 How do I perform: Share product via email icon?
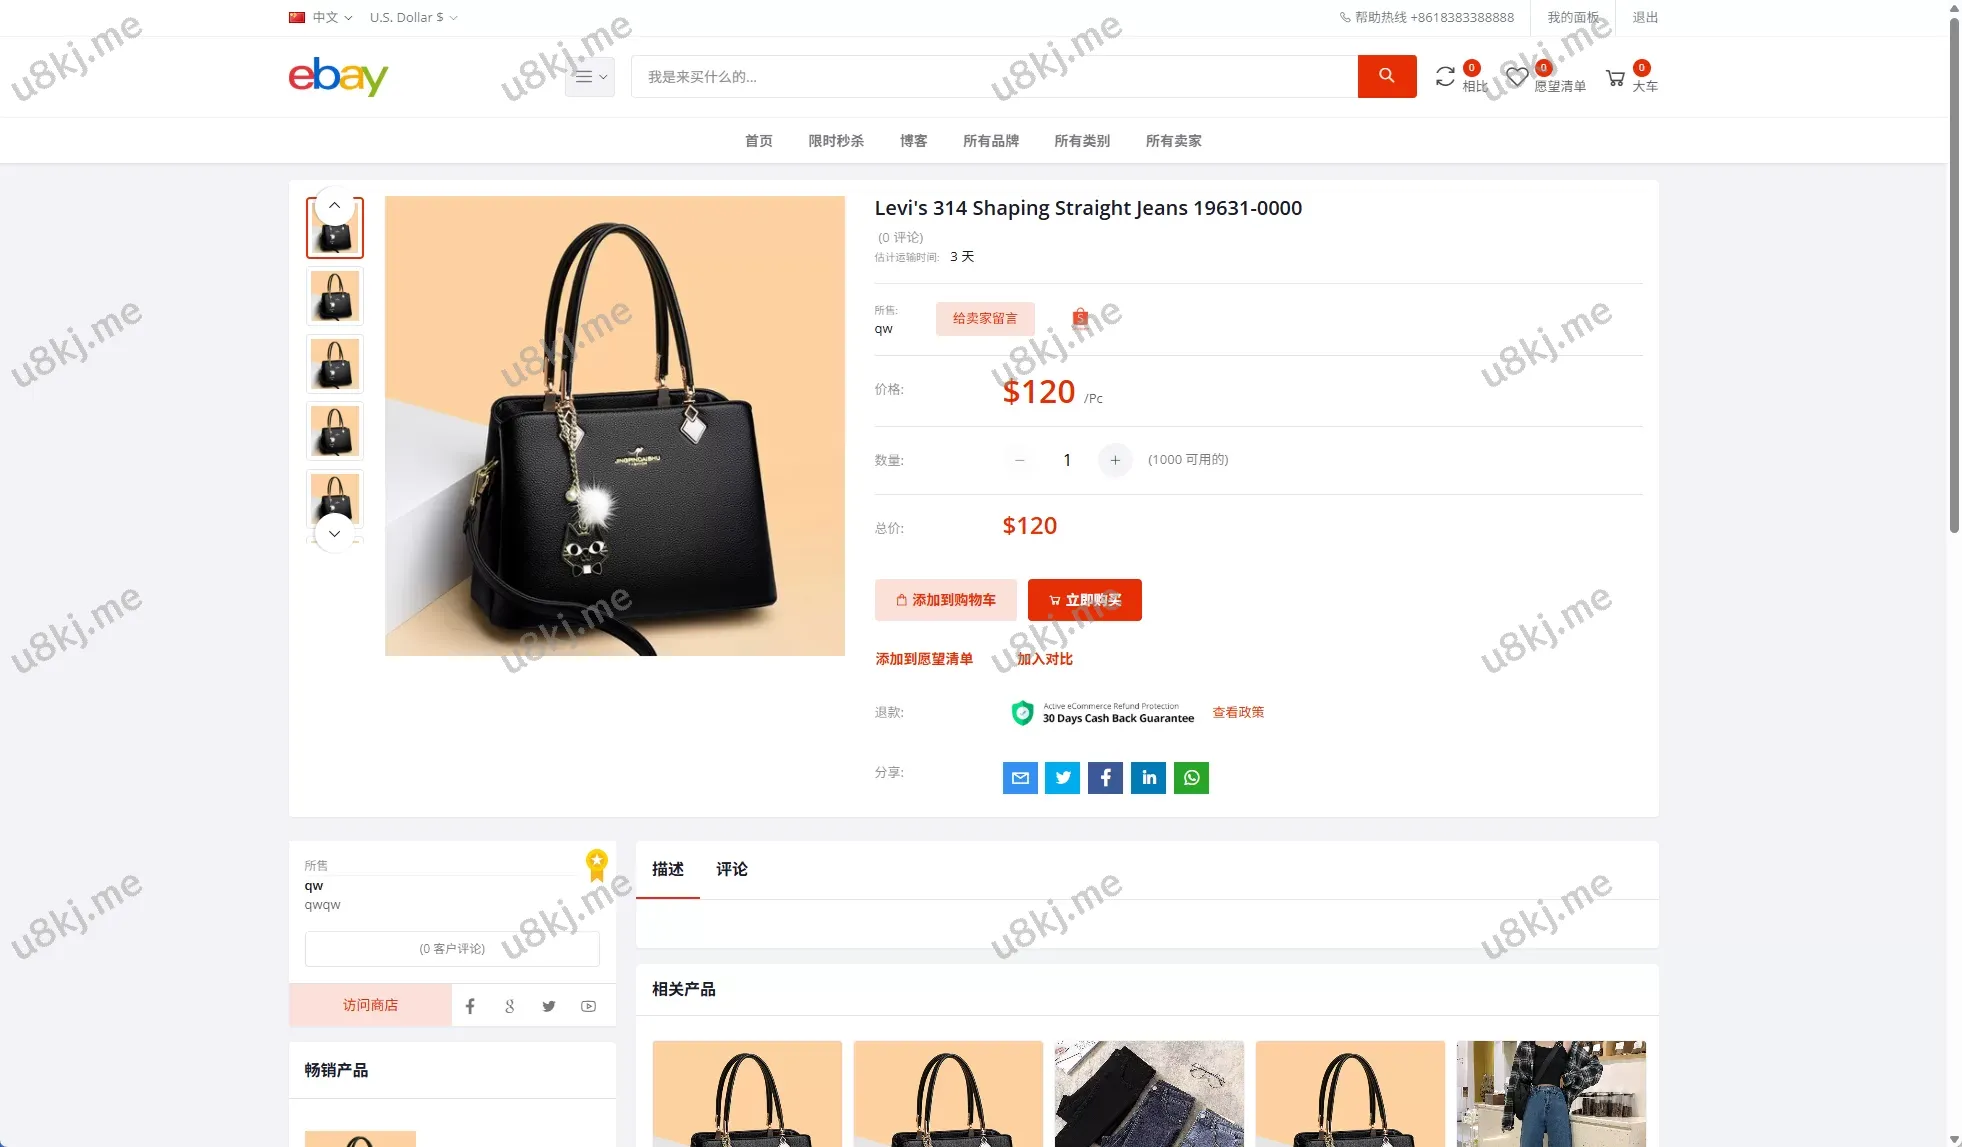1020,777
